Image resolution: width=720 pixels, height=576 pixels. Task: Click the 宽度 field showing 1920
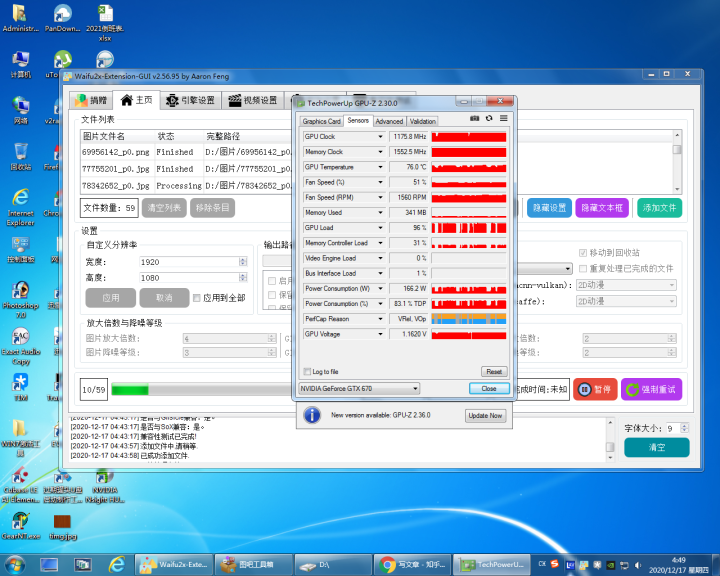[193, 262]
